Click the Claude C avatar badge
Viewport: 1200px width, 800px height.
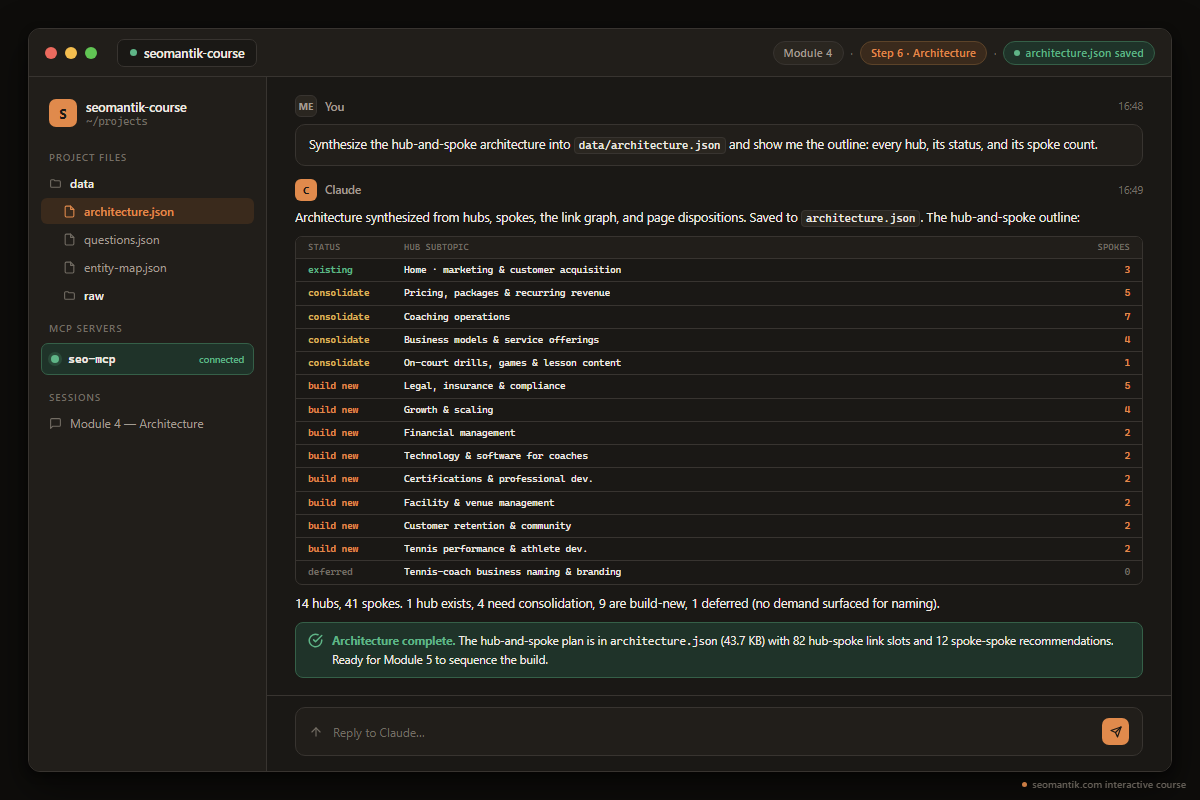point(306,190)
